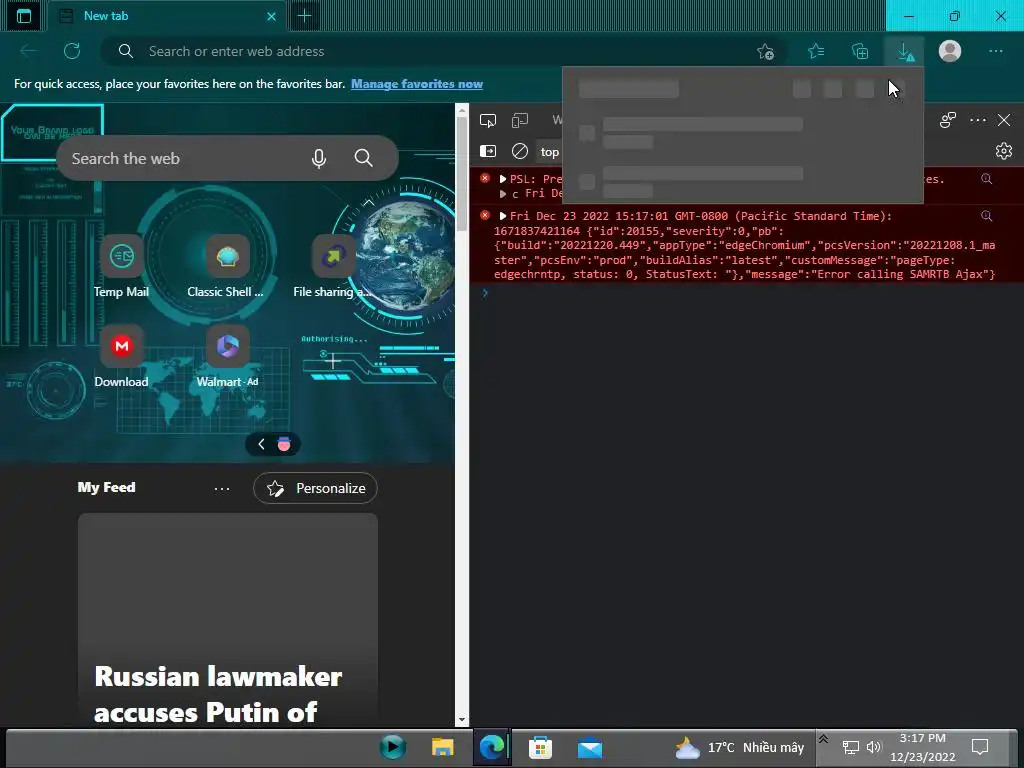This screenshot has height=768, width=1024.
Task: Open Microsoft Store from taskbar
Action: 540,747
